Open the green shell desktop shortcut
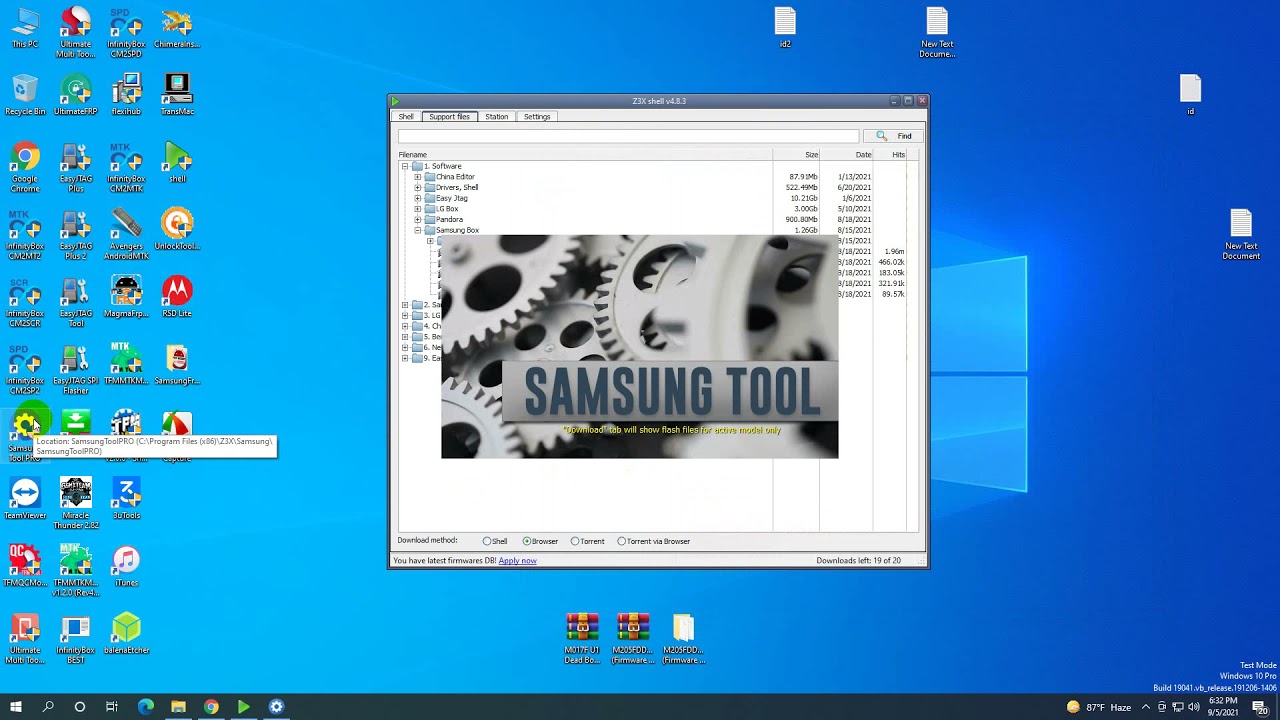1280x720 pixels. click(177, 162)
